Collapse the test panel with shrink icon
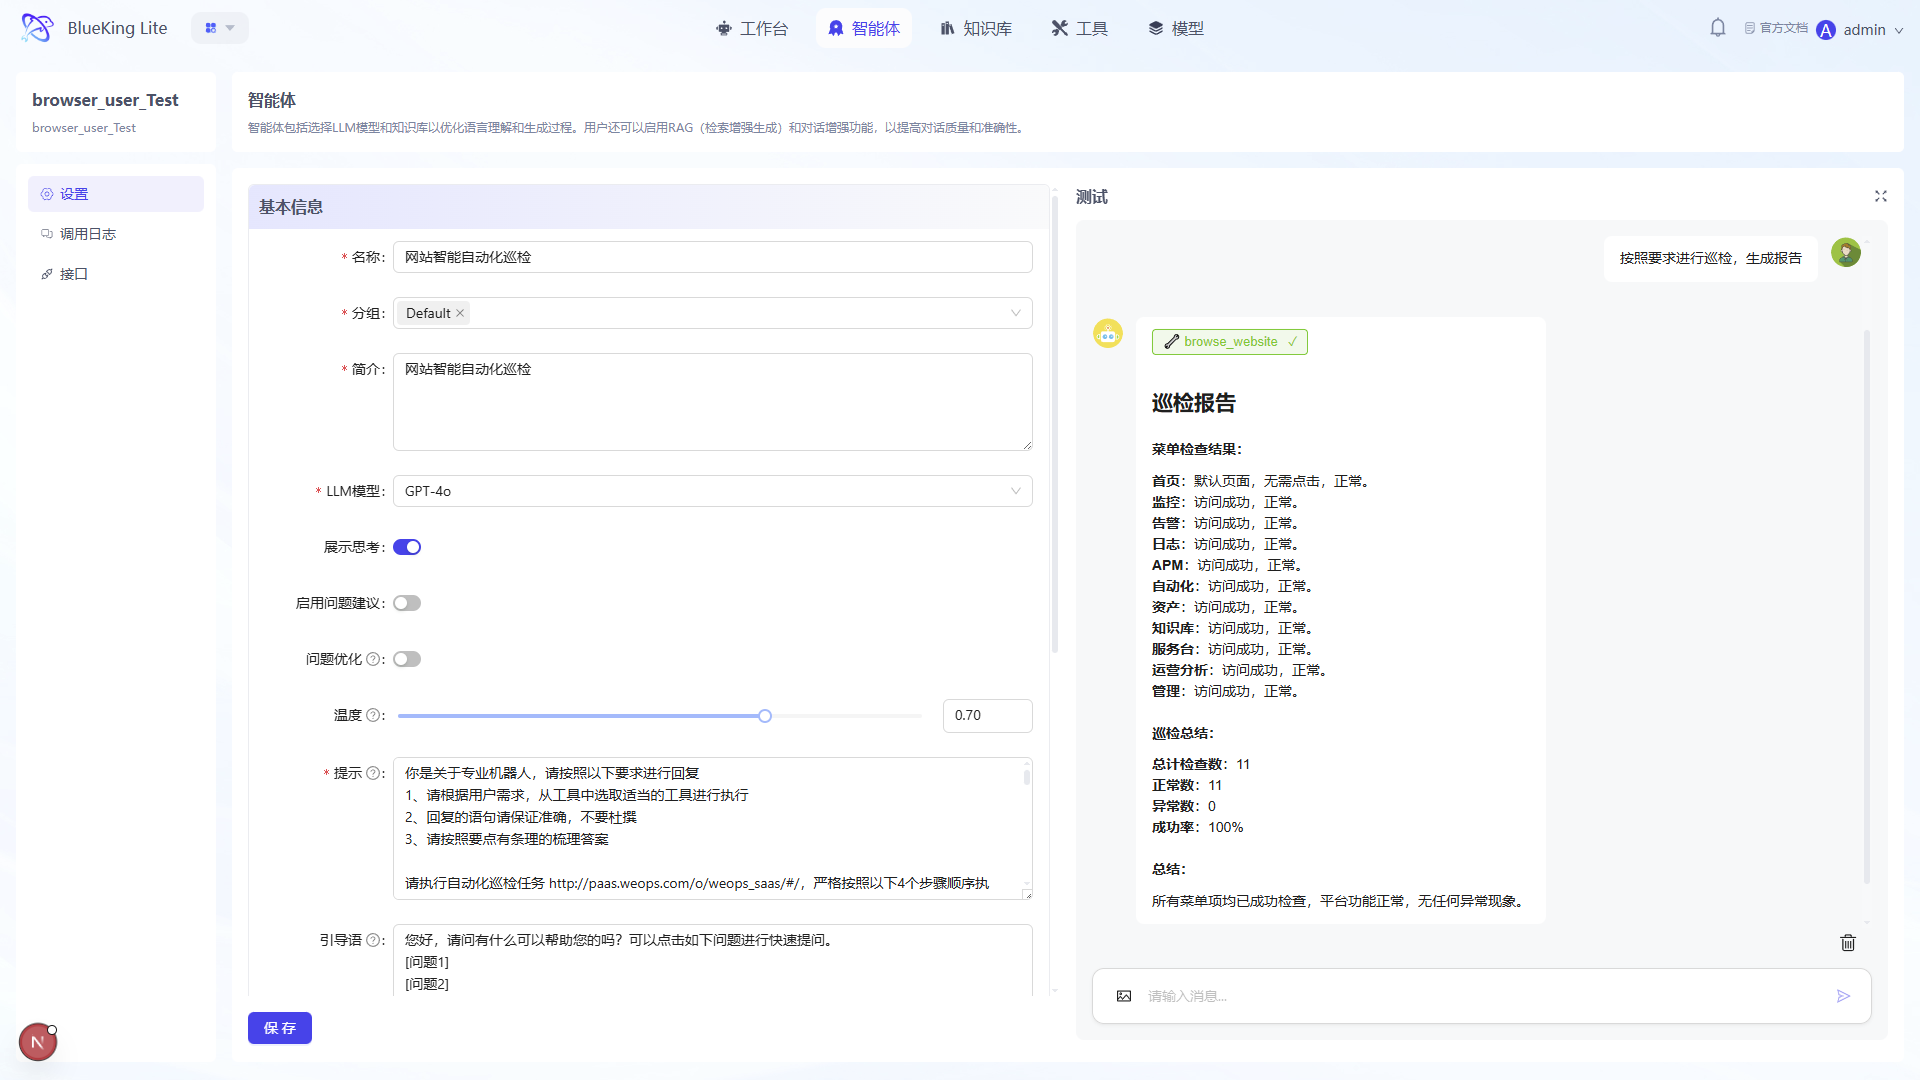 pyautogui.click(x=1880, y=196)
